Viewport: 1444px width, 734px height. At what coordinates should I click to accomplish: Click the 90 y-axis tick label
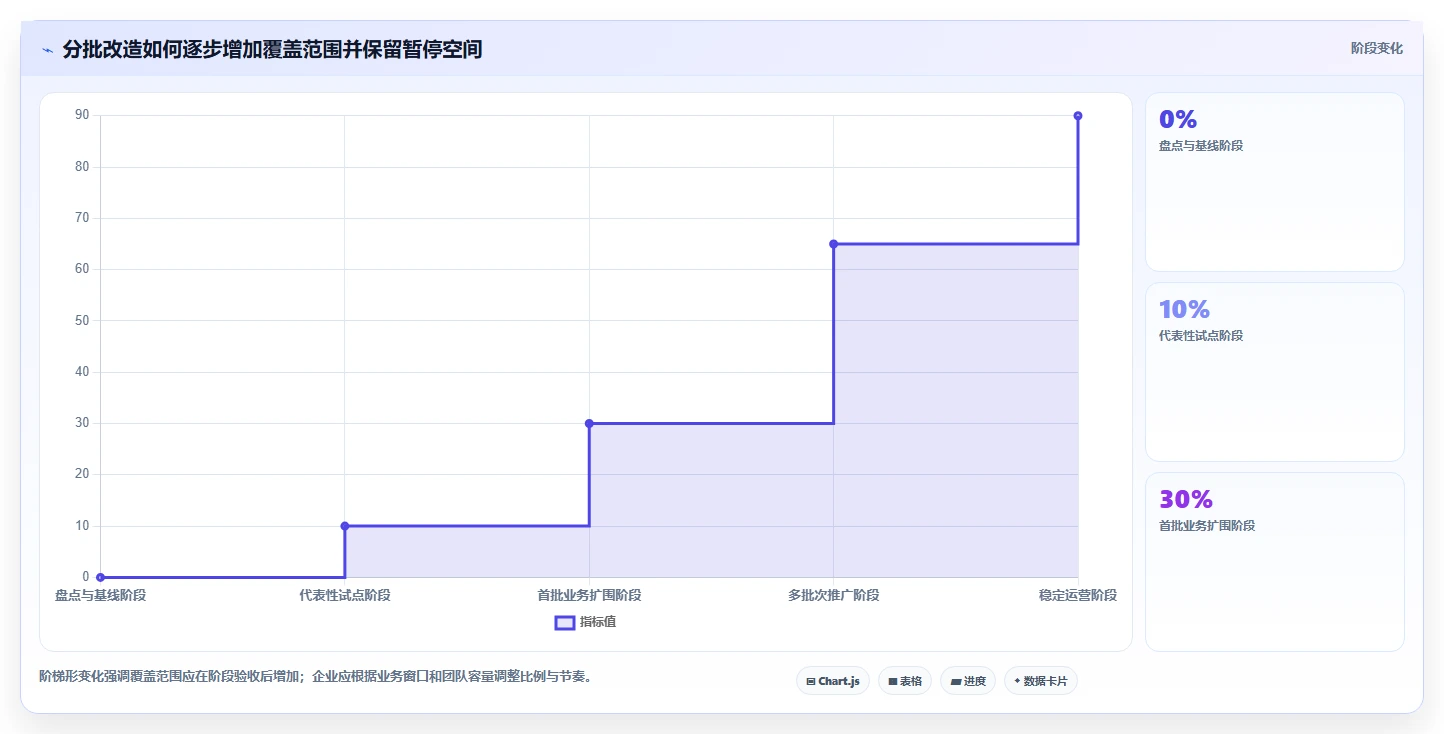82,115
